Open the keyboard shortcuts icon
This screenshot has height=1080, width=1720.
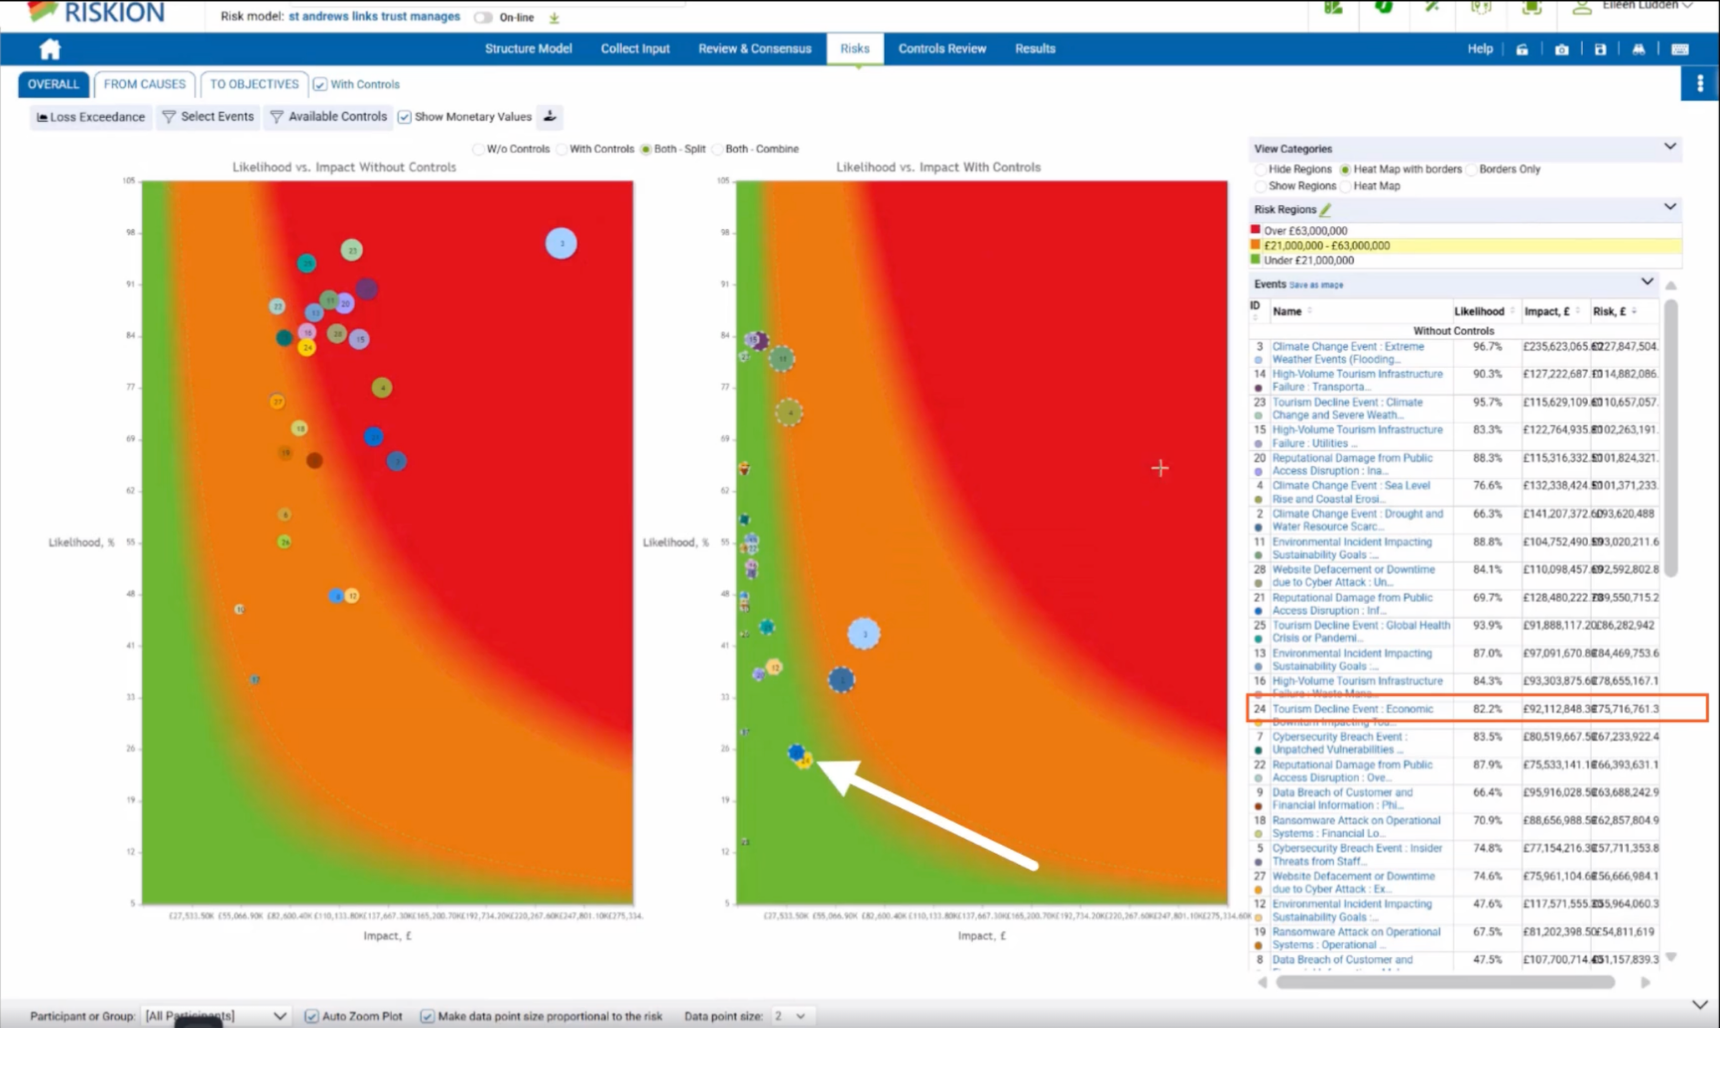[x=1680, y=49]
